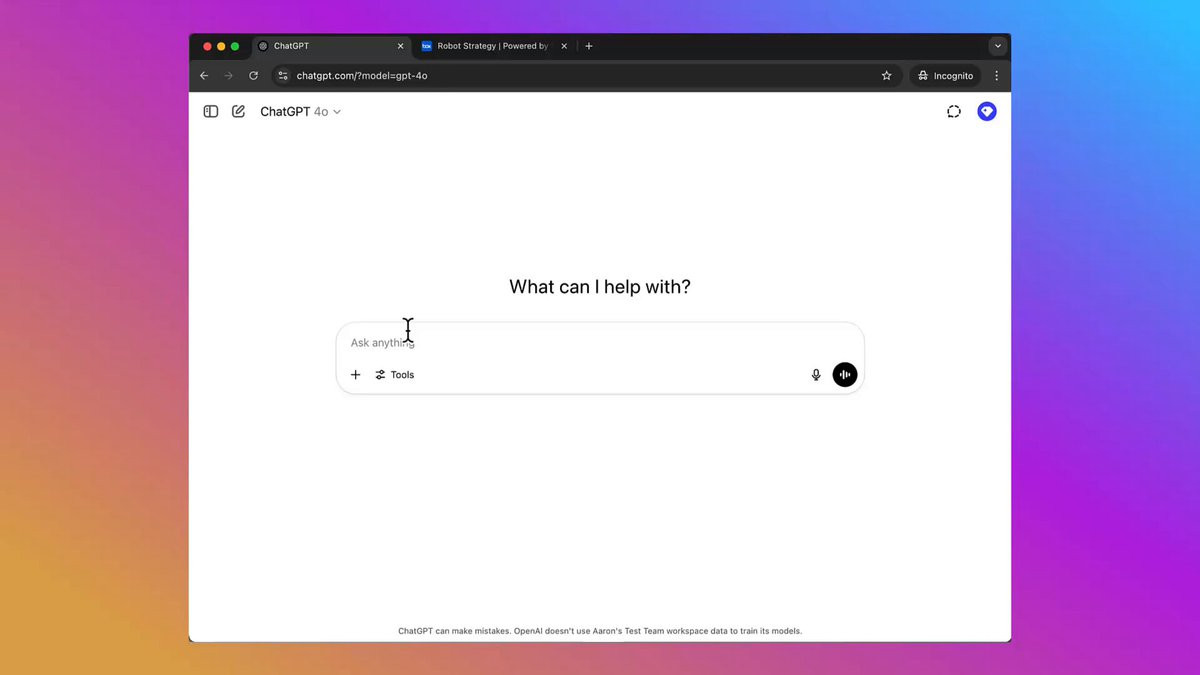Go back with the browser back arrow

click(204, 76)
